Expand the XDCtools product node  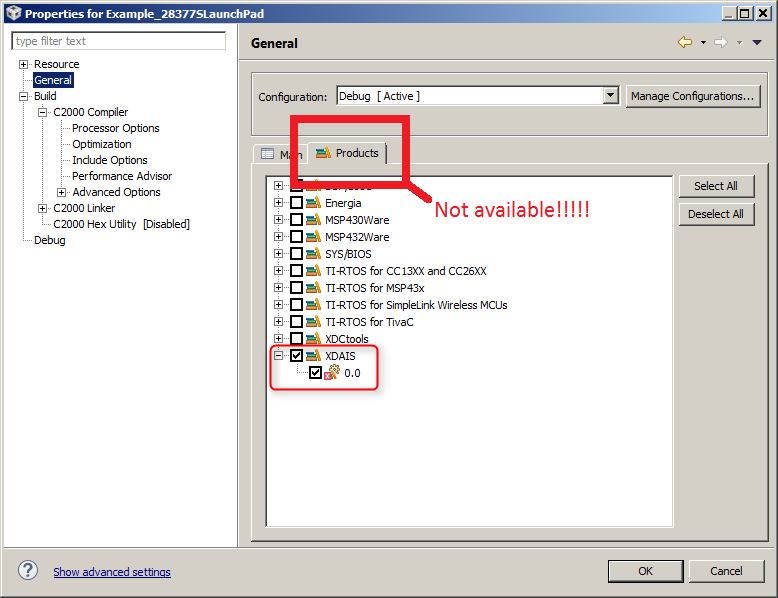[278, 338]
